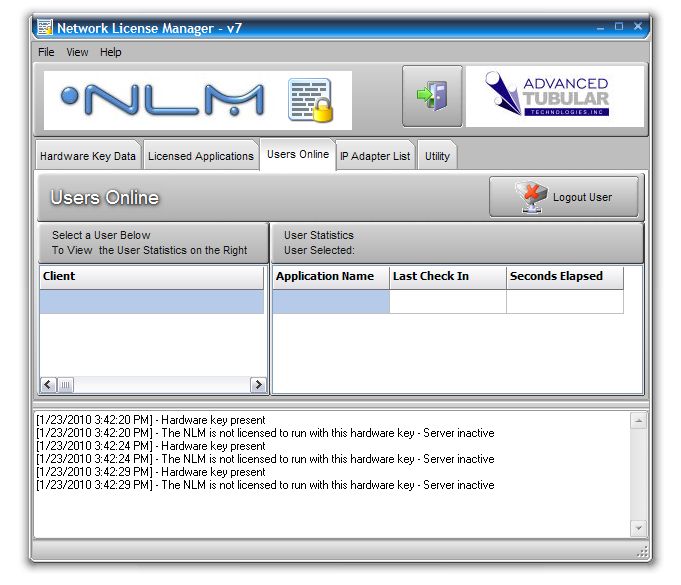Click the Seconds Elapsed column header
Image resolution: width=681 pixels, height=585 pixels.
(x=564, y=277)
